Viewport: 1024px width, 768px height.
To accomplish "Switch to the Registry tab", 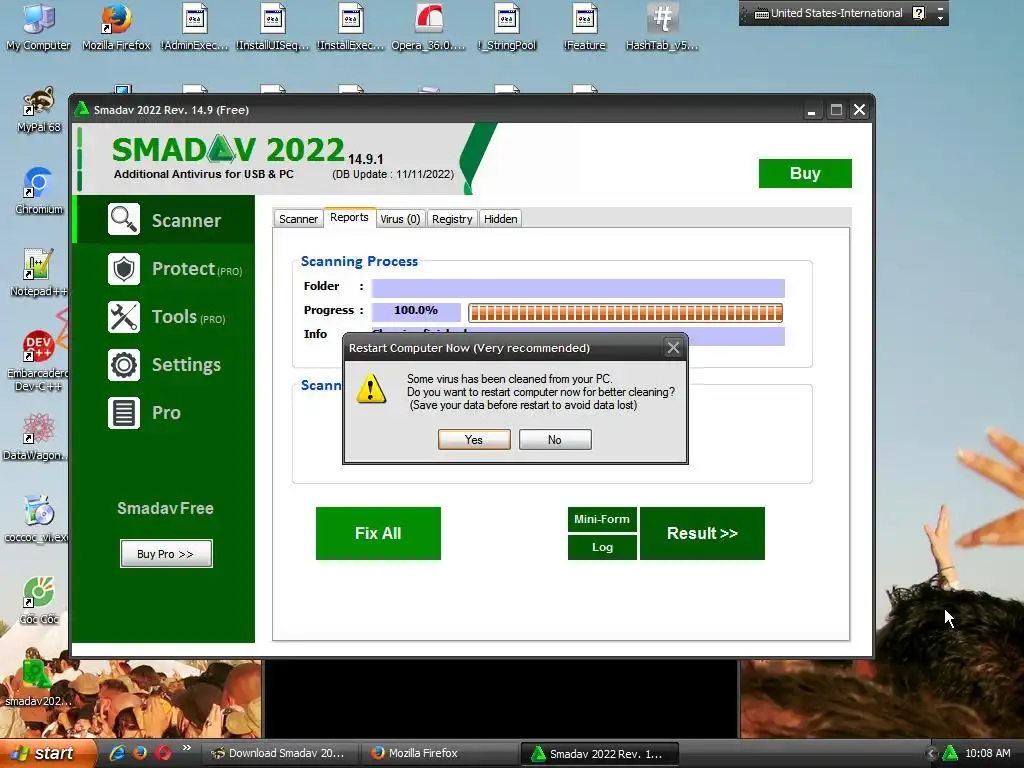I will [x=452, y=219].
